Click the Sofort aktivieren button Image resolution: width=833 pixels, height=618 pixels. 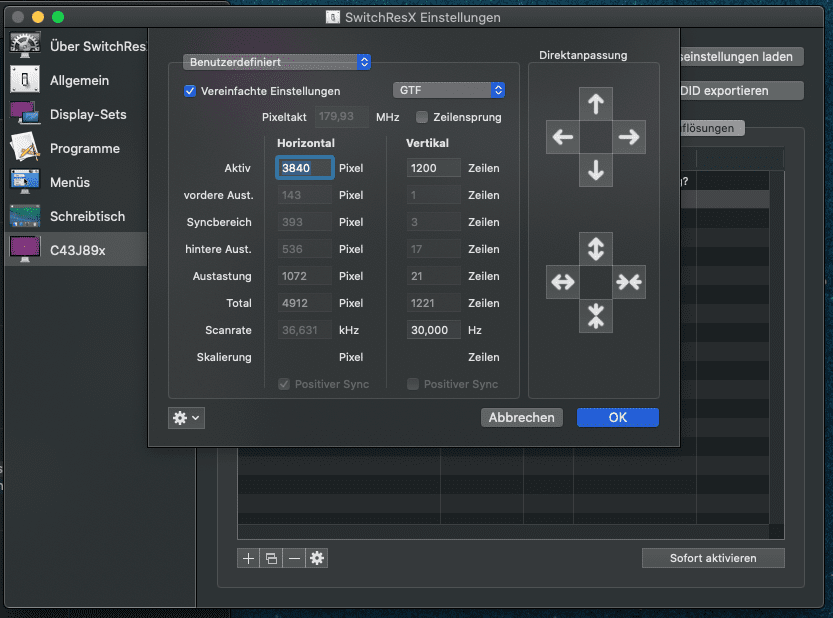[x=713, y=558]
